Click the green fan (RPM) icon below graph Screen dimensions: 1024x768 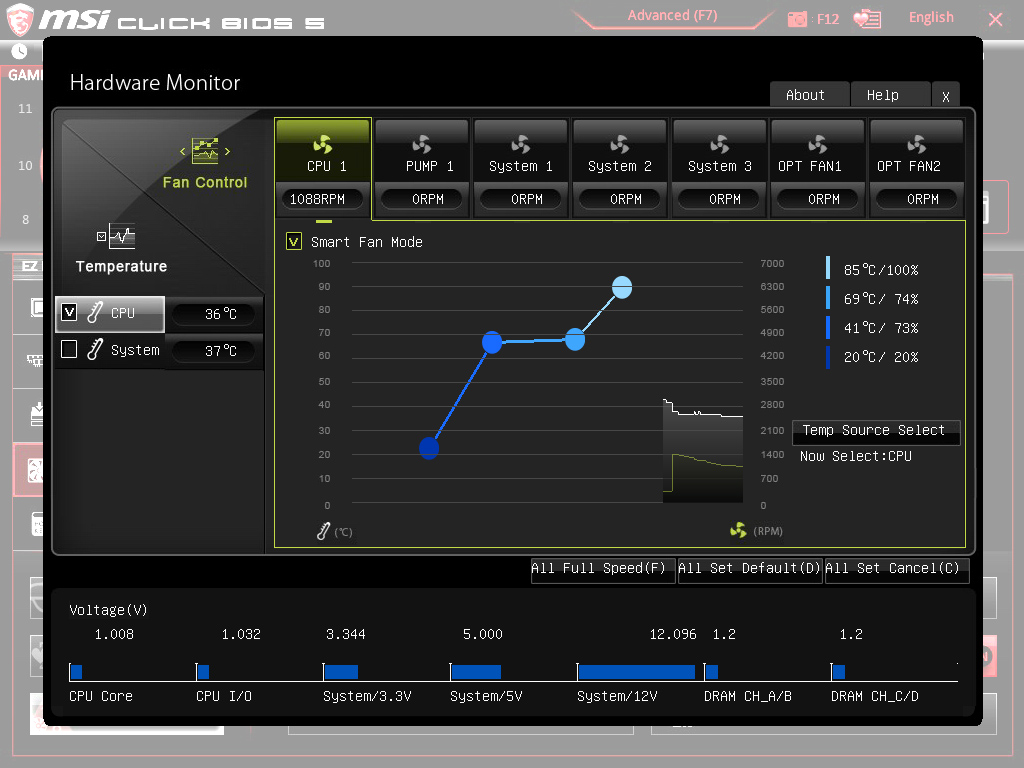(738, 530)
